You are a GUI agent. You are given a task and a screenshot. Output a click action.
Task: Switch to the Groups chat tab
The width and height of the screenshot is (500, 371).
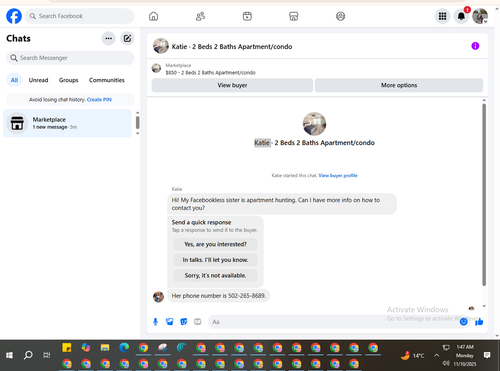click(x=68, y=80)
